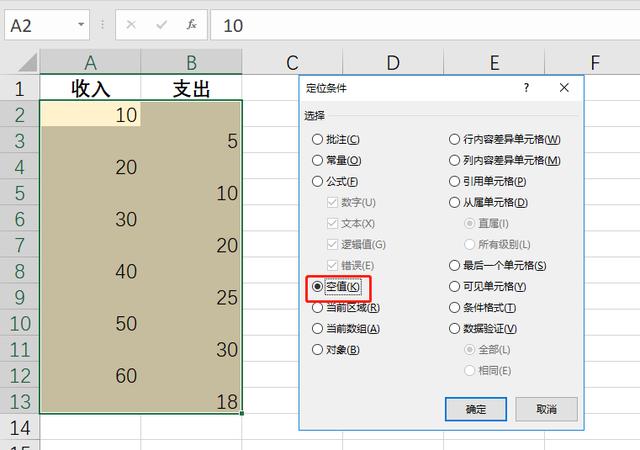
Task: Select column D header
Action: (x=393, y=62)
